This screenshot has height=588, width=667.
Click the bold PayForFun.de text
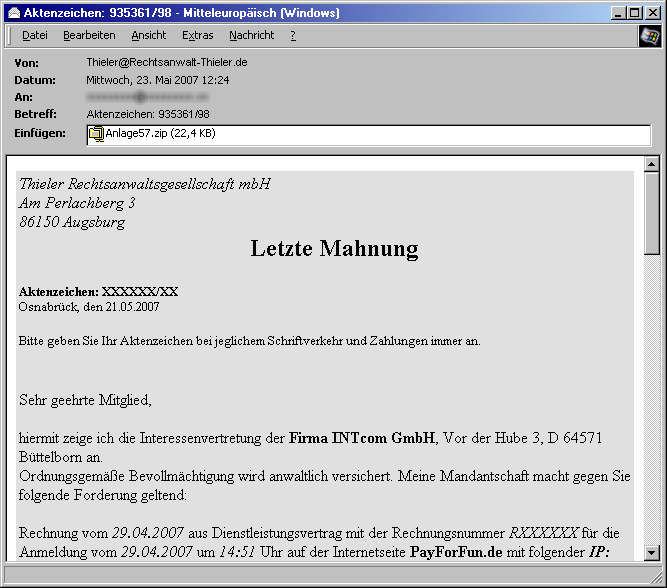pyautogui.click(x=456, y=552)
